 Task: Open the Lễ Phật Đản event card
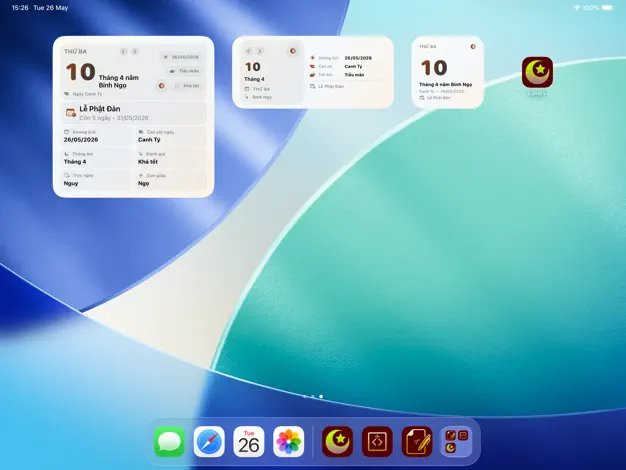point(133,113)
